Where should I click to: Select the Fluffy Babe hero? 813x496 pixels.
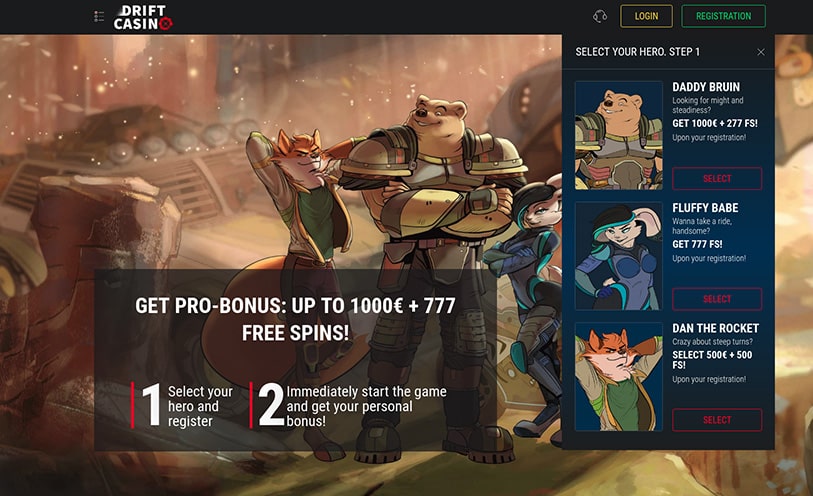click(717, 299)
